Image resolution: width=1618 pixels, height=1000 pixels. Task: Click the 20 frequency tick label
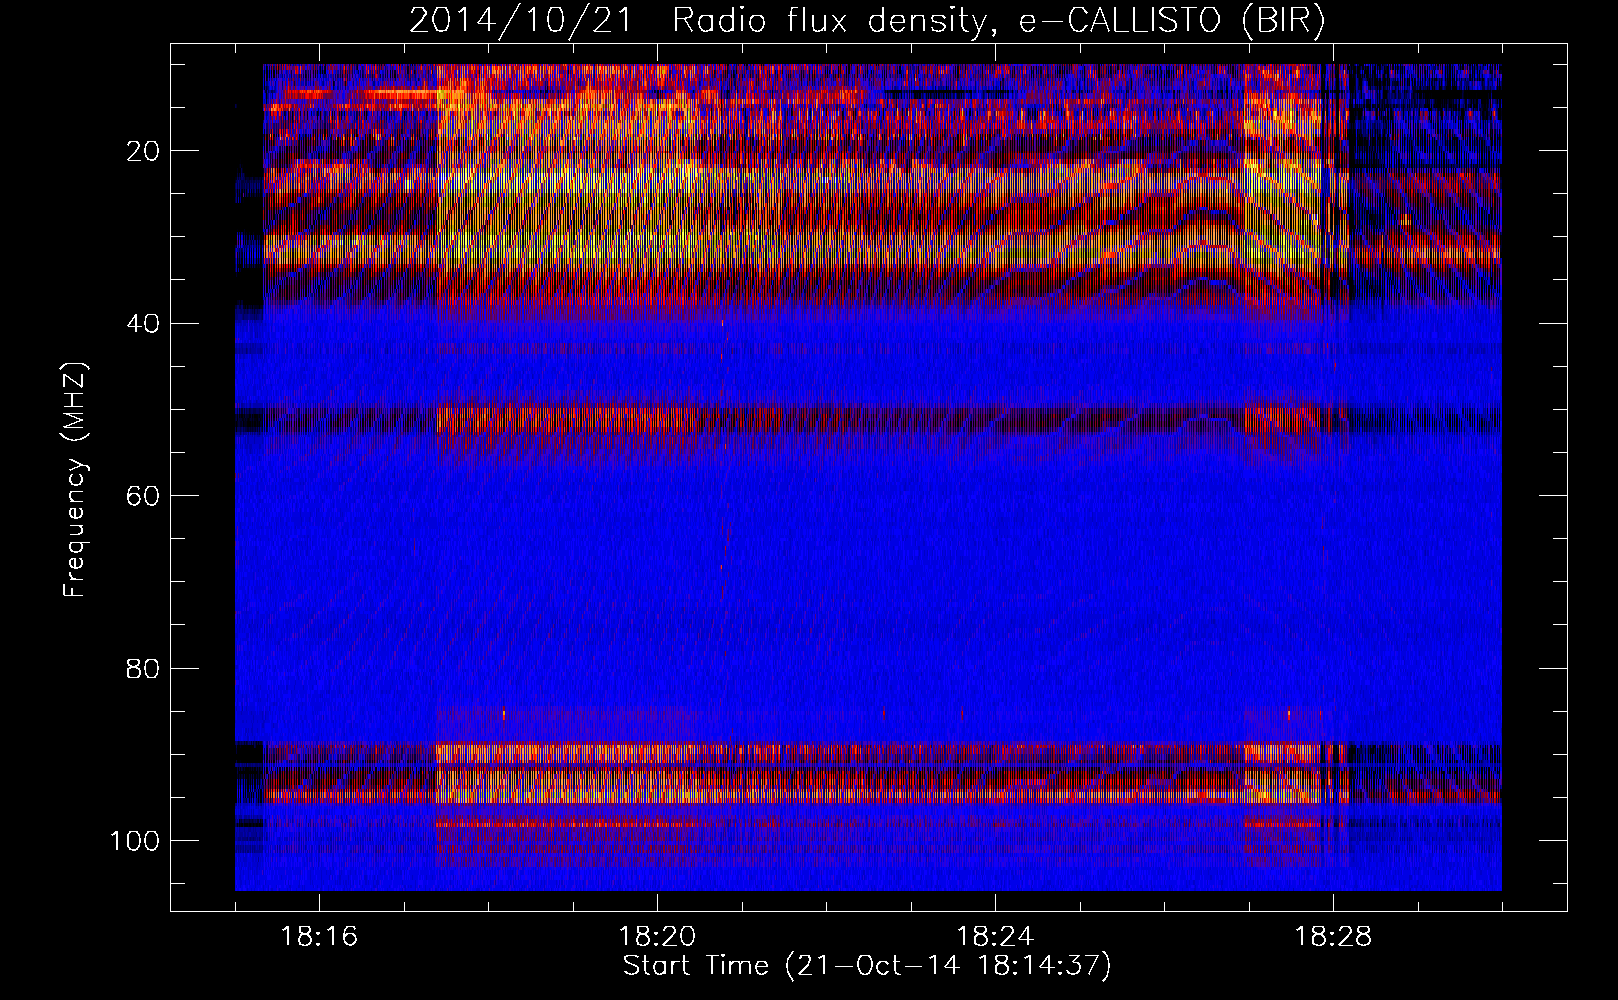point(143,151)
